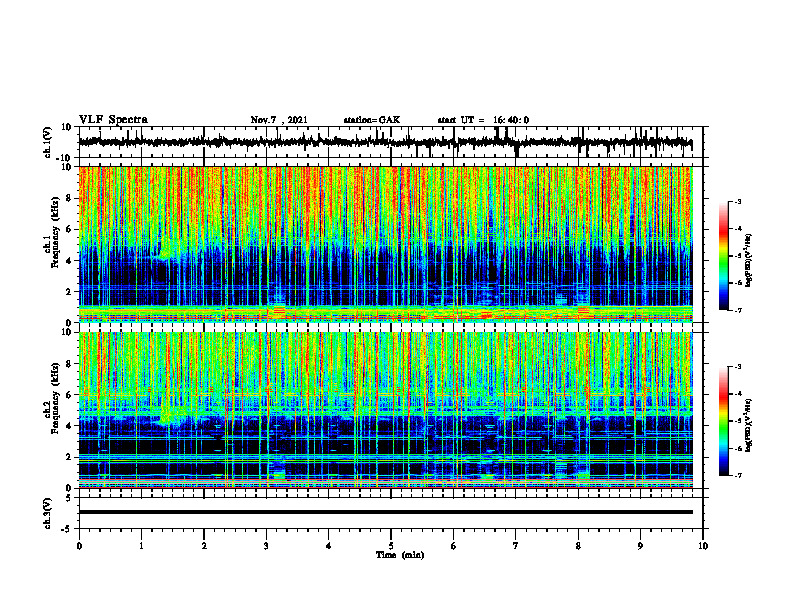Click the "5" tick on ch.3(V) axis
The width and height of the screenshot is (792, 612).
70,498
